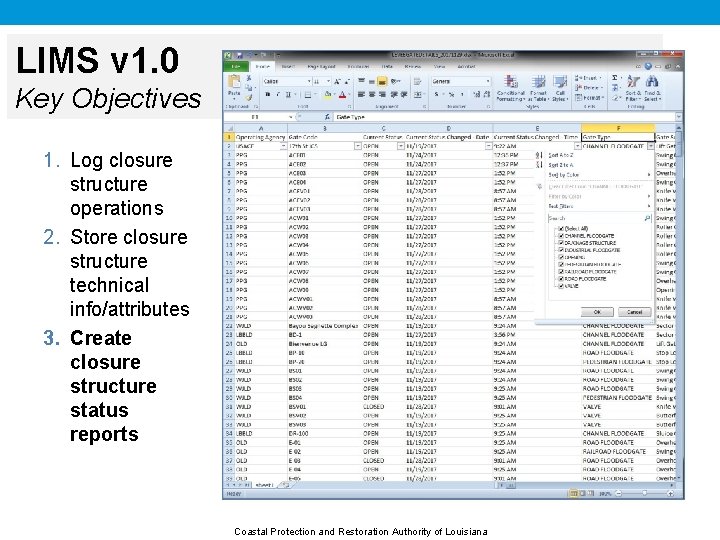Click the Sort Z to A option
Viewport: 720px width, 540px height.
pos(561,165)
